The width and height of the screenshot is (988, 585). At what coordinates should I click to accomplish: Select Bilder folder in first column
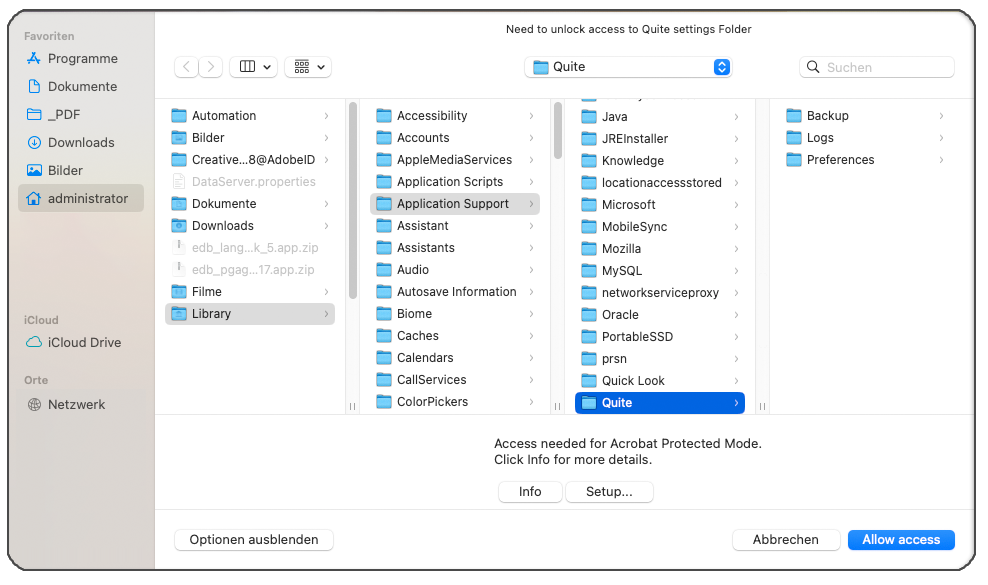pyautogui.click(x=250, y=137)
